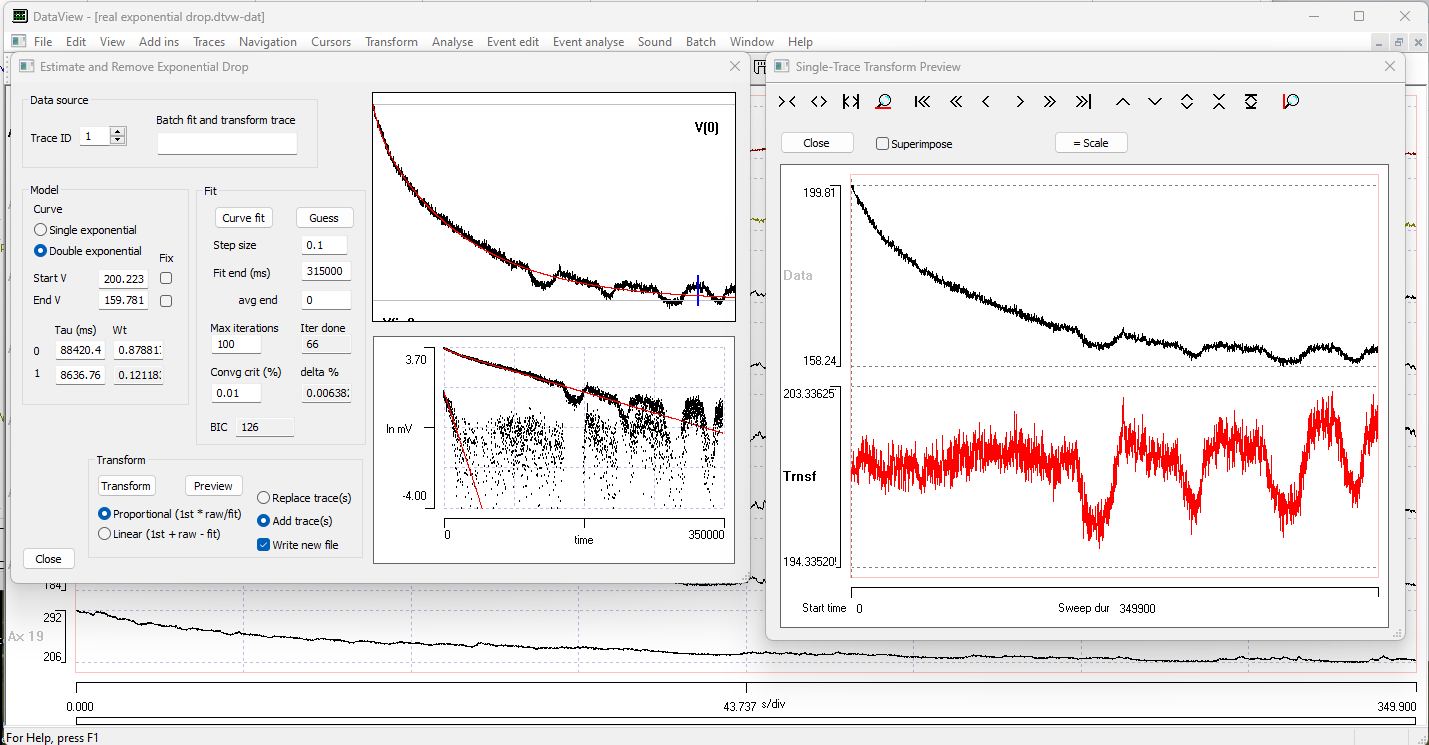The image size is (1429, 745).
Task: Edit the Fit end (ms) value field
Action: [323, 271]
